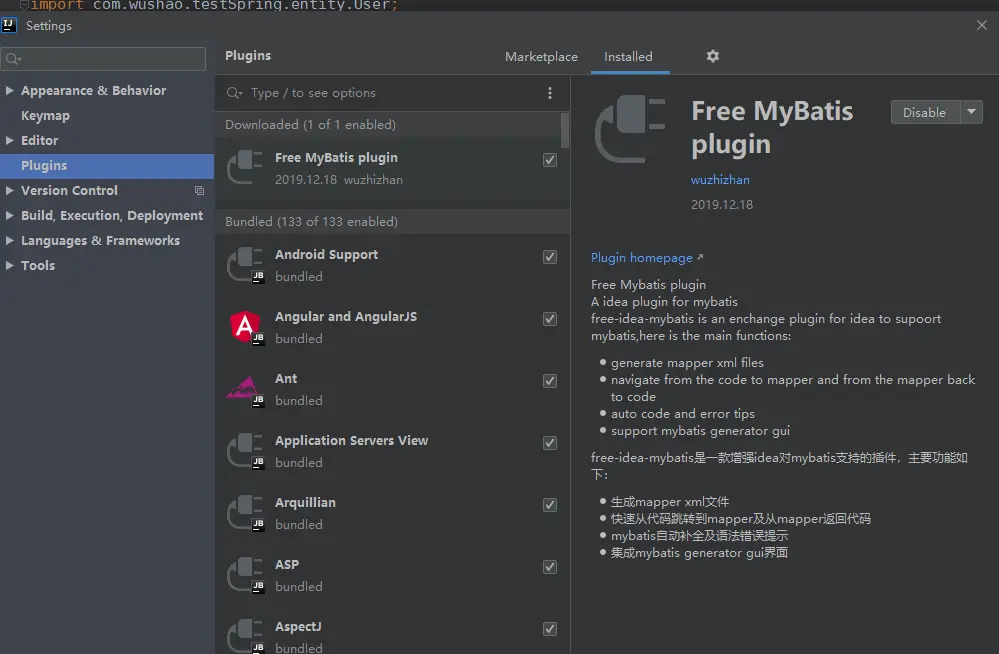Select the Installed tab
The image size is (999, 654).
tap(628, 57)
